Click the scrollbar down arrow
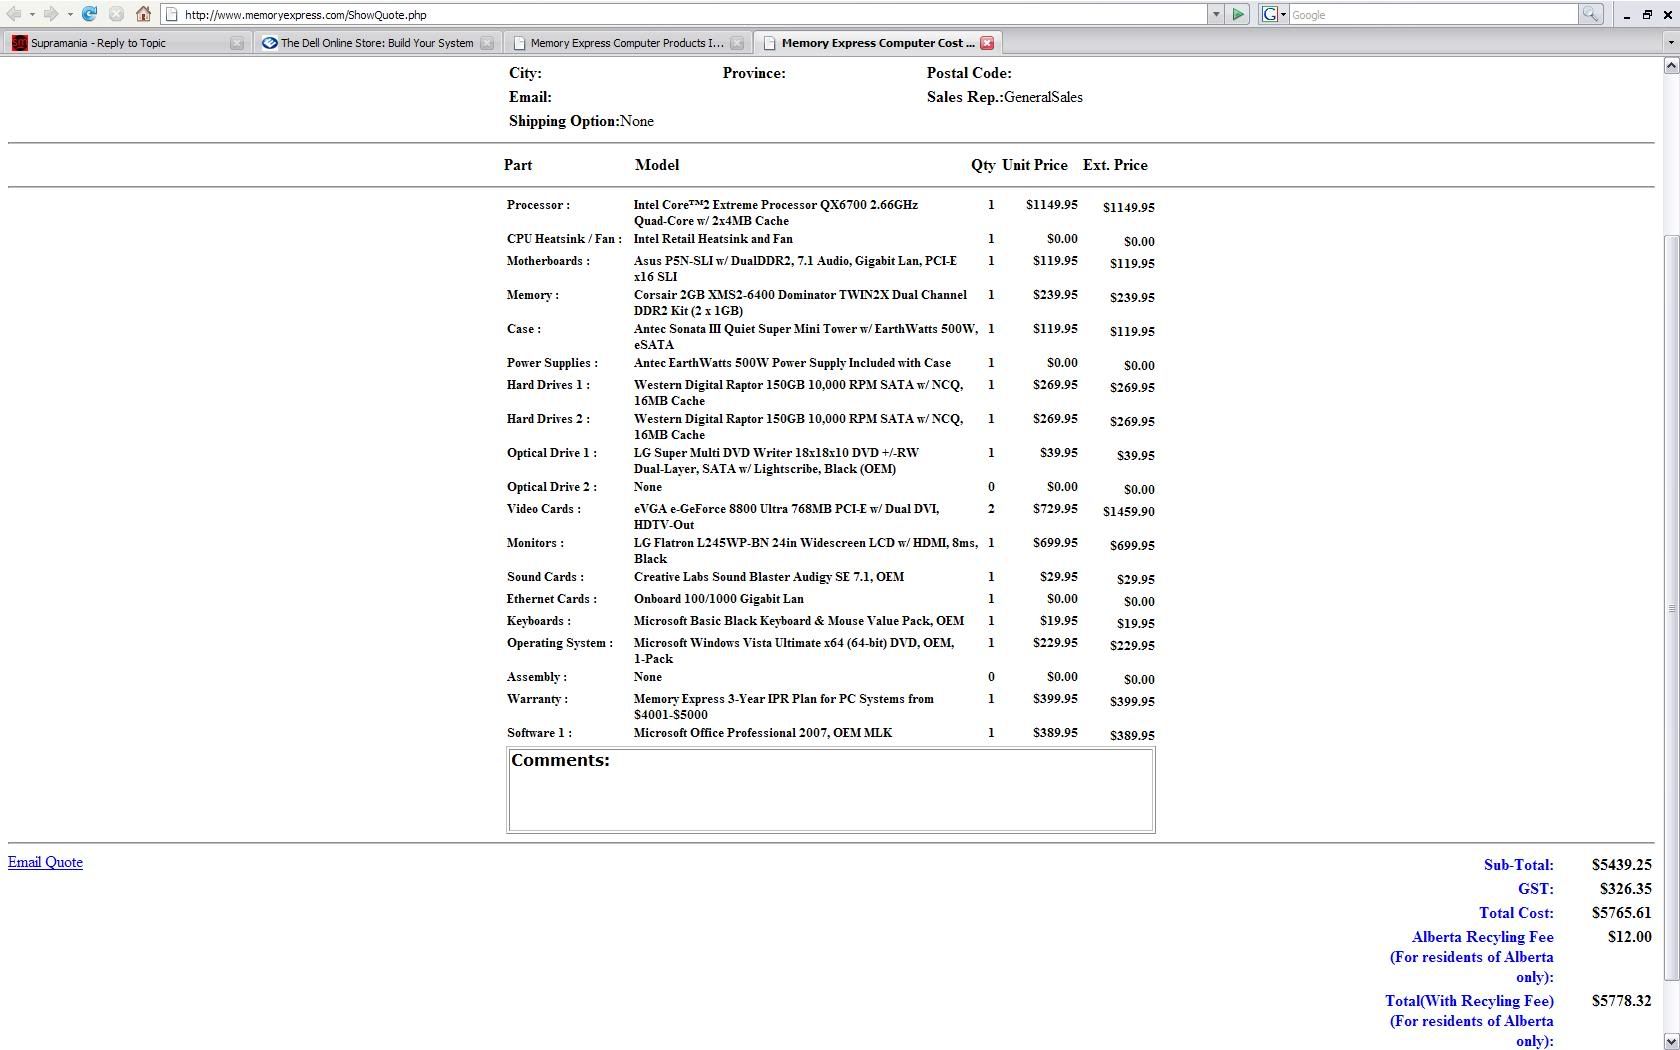The image size is (1680, 1050). [x=1671, y=1041]
